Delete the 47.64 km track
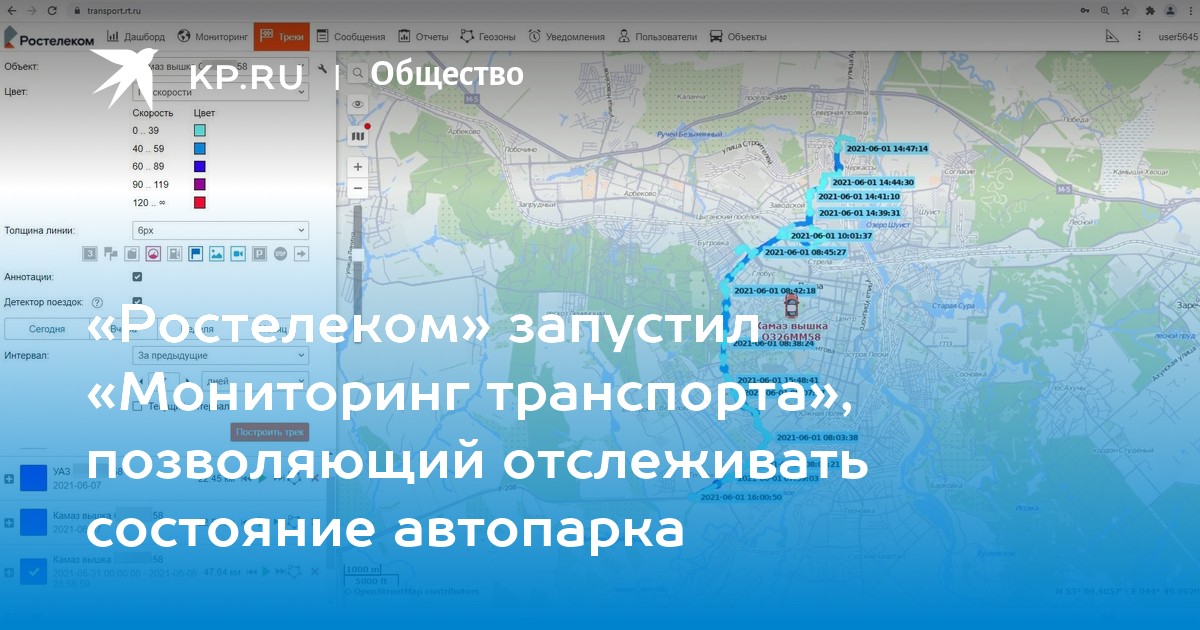The height and width of the screenshot is (630, 1200). tap(315, 571)
